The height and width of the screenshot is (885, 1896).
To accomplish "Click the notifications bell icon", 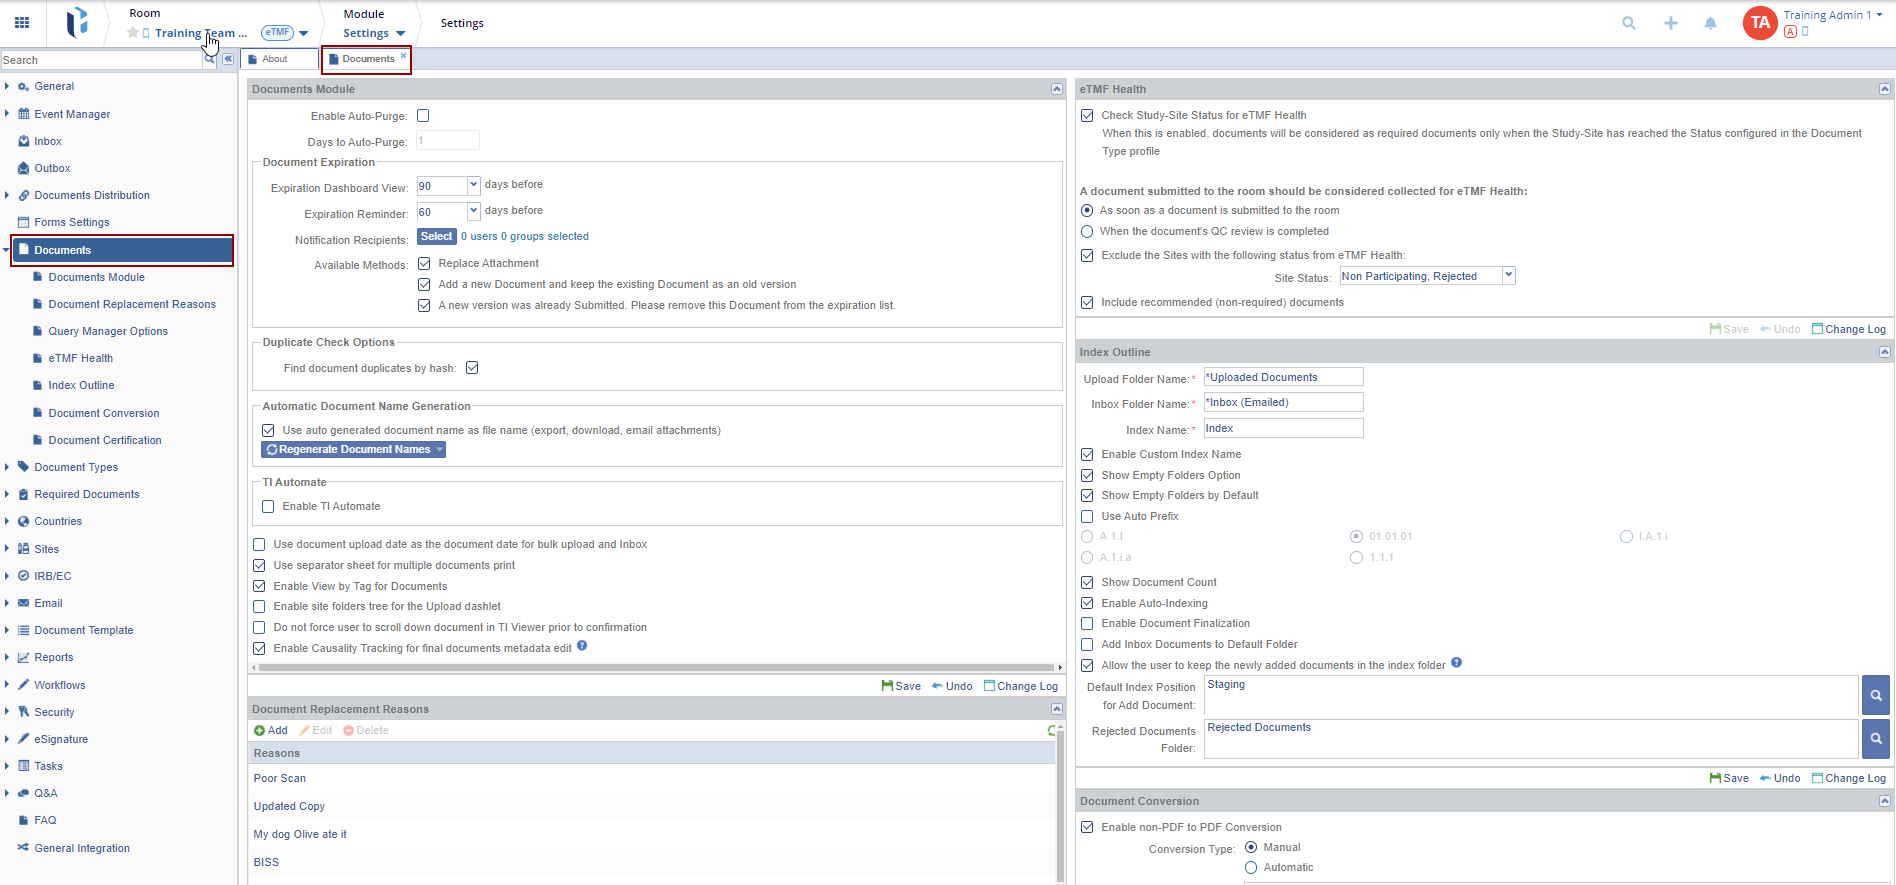I will (1710, 23).
